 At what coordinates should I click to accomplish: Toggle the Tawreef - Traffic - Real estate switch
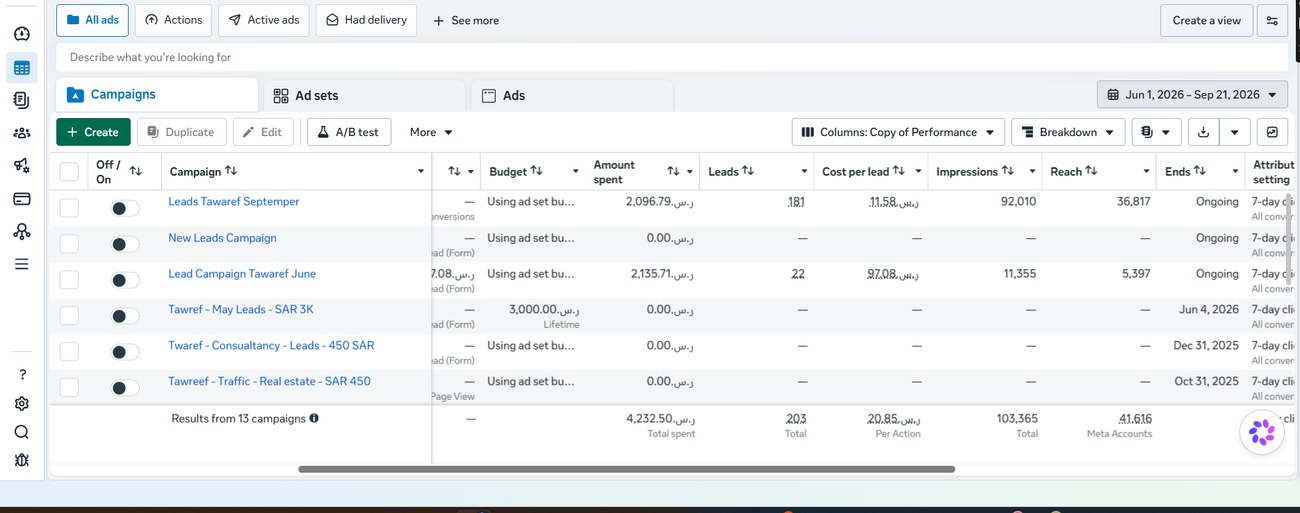pyautogui.click(x=124, y=388)
